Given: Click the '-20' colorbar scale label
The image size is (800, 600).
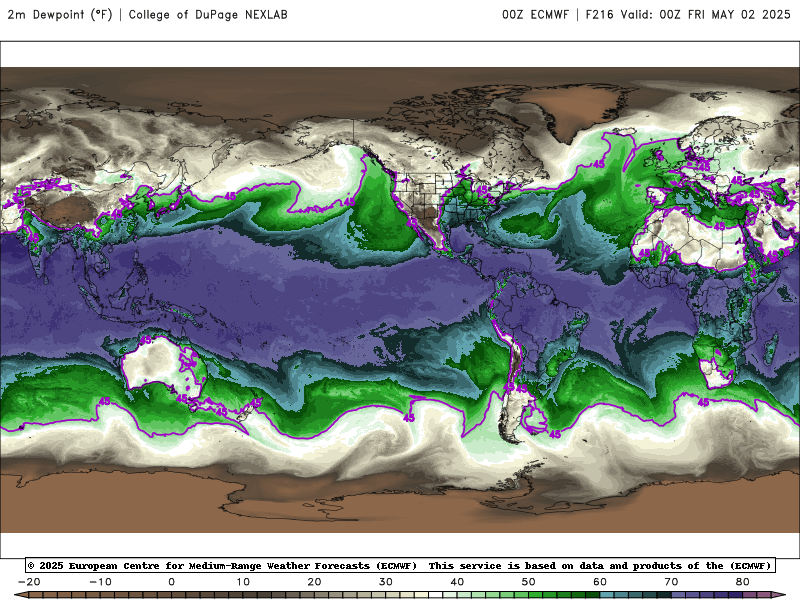Looking at the screenshot, I should (x=29, y=582).
